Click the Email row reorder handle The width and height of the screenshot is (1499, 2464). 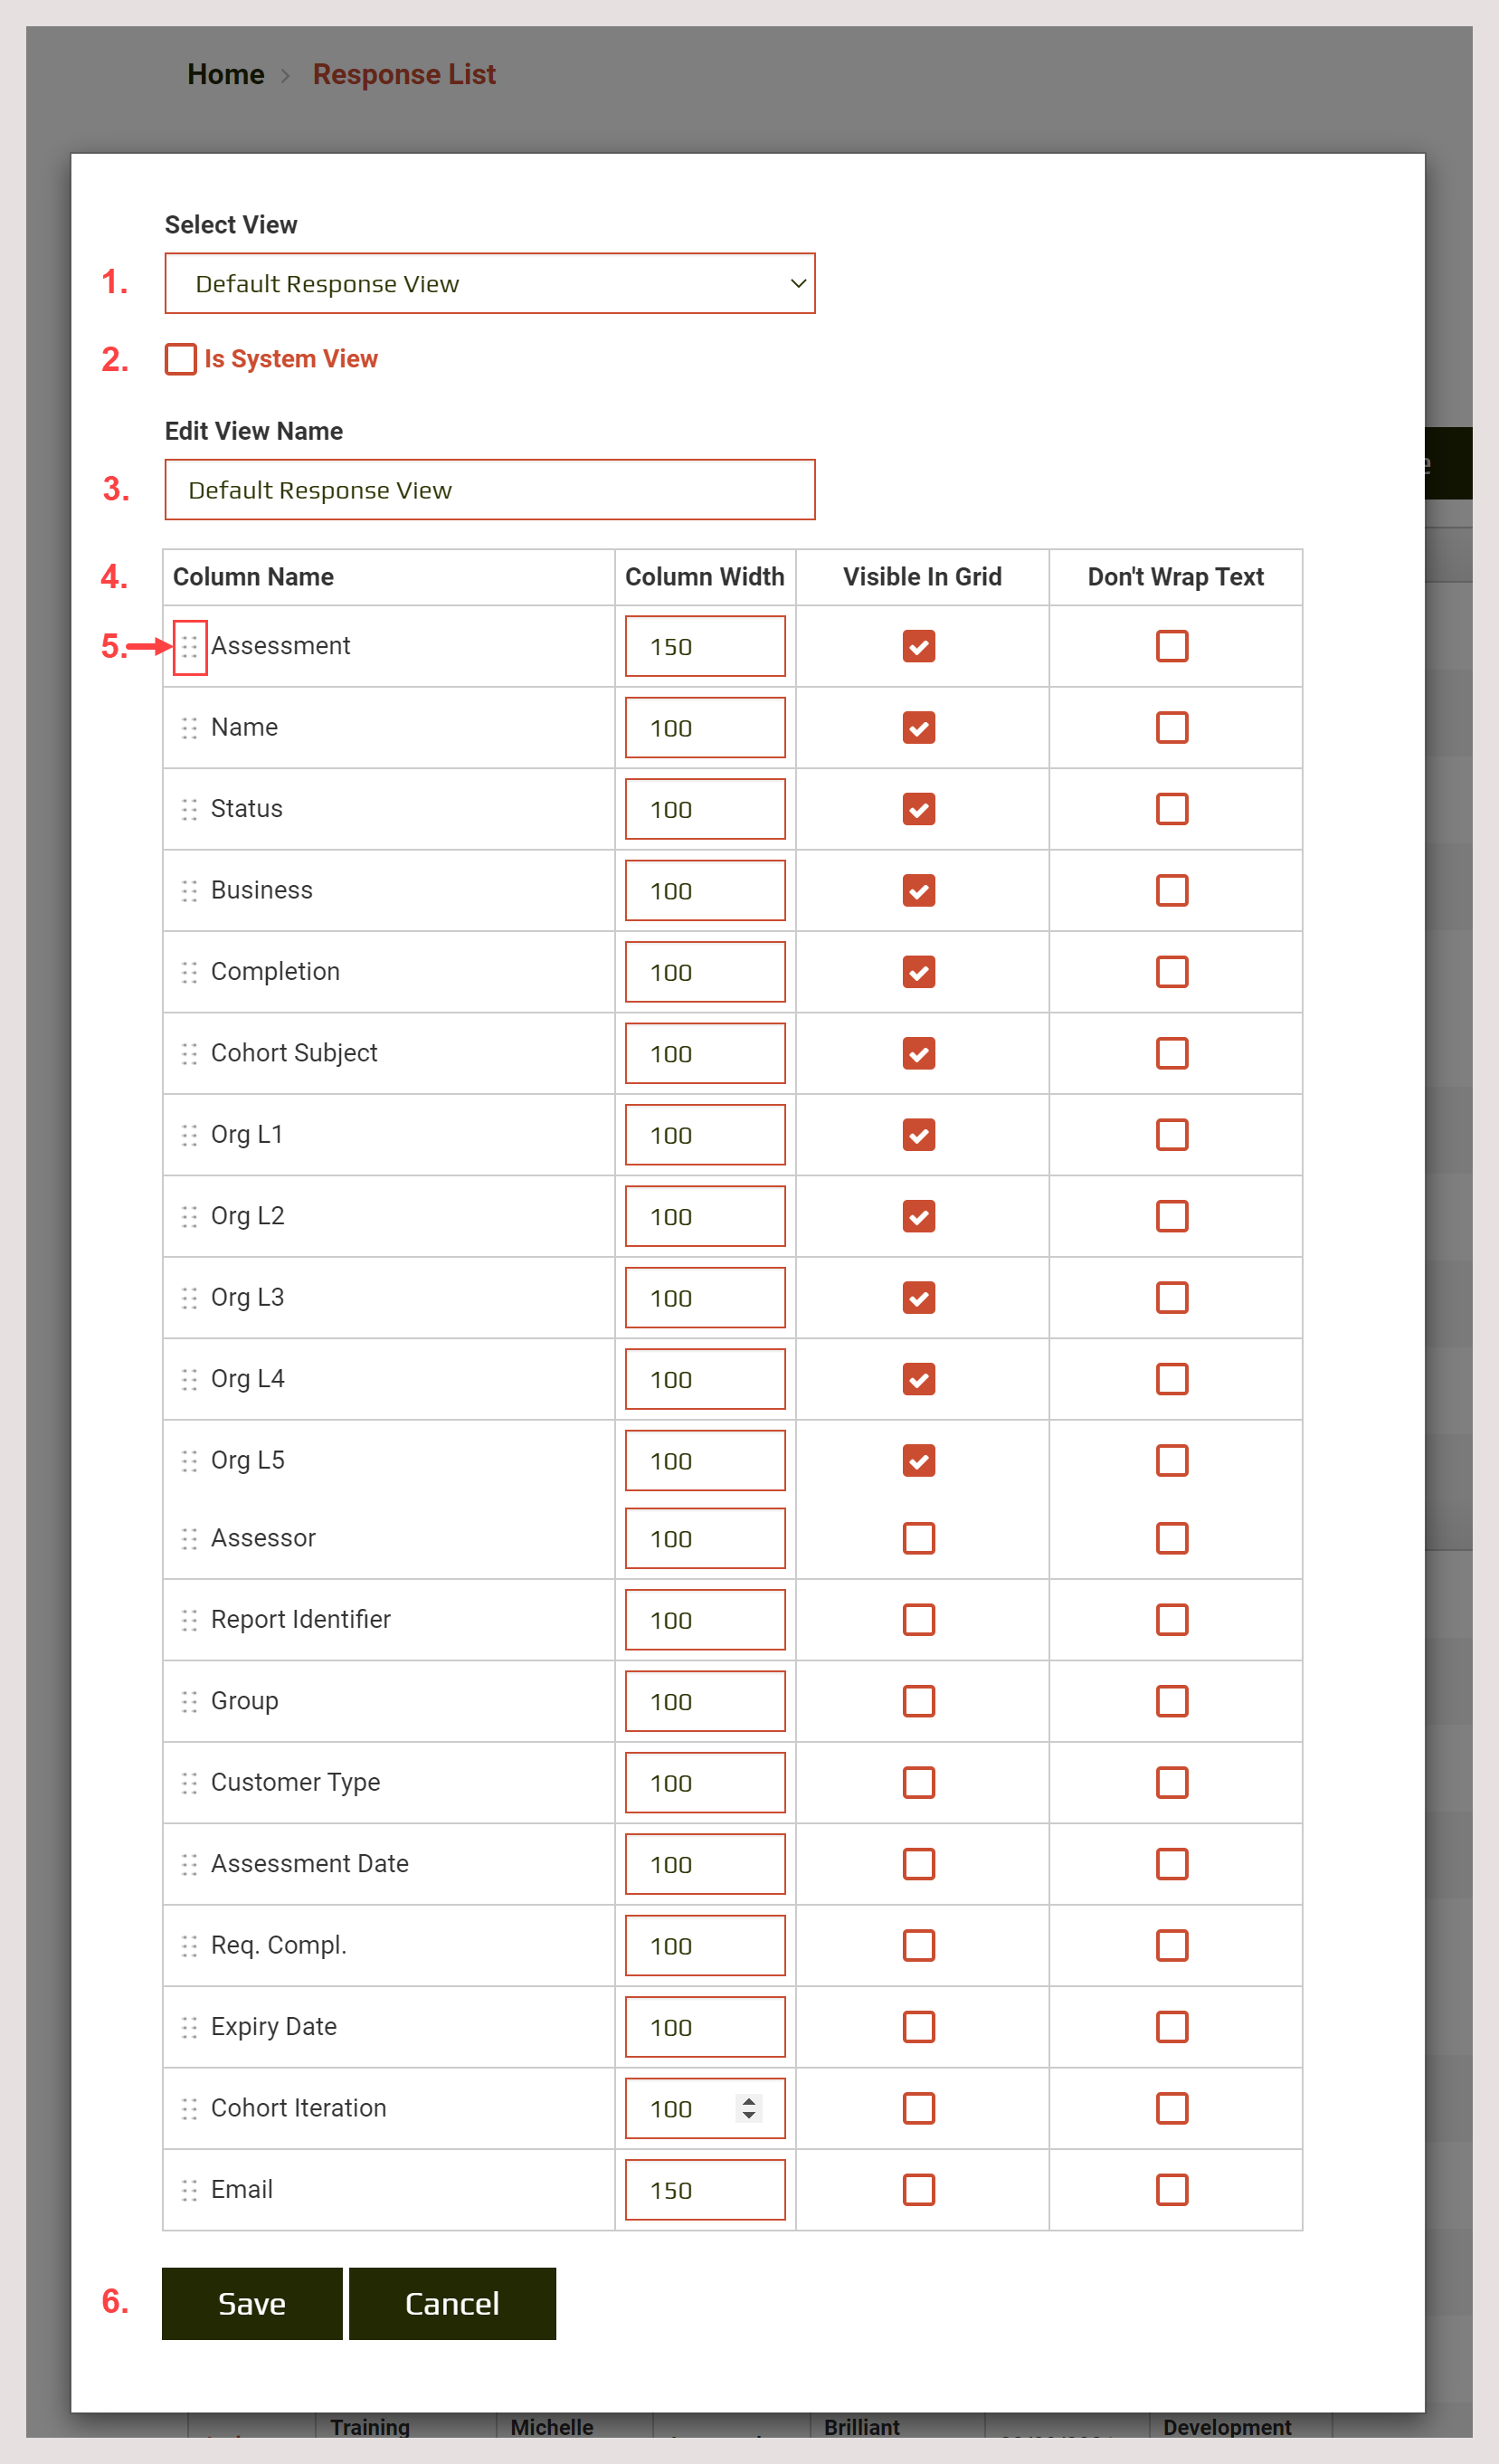(190, 2189)
